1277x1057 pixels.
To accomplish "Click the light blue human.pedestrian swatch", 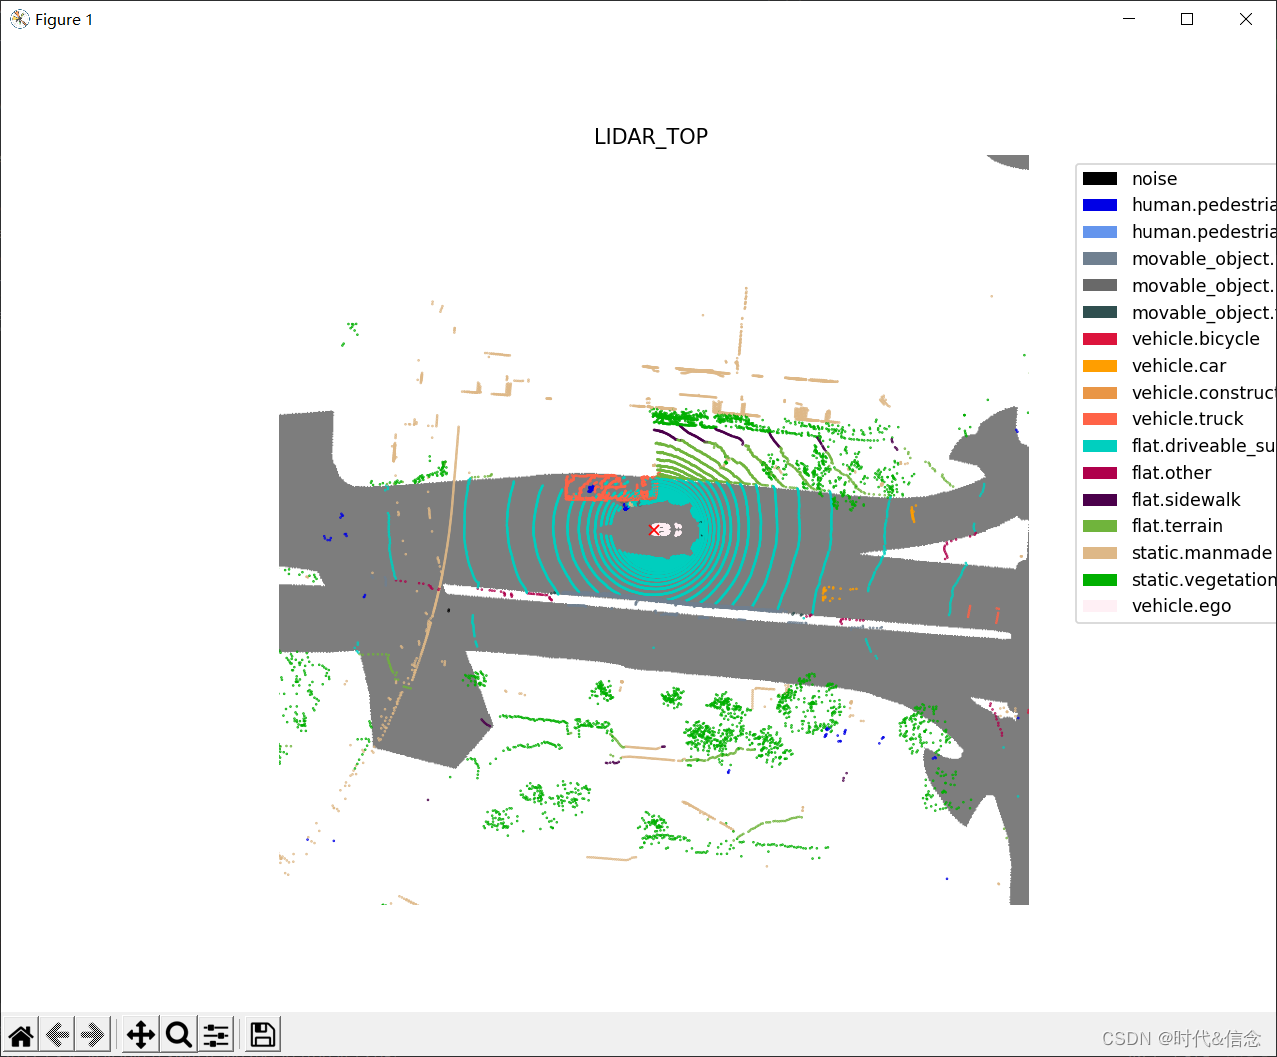I will pos(1100,232).
